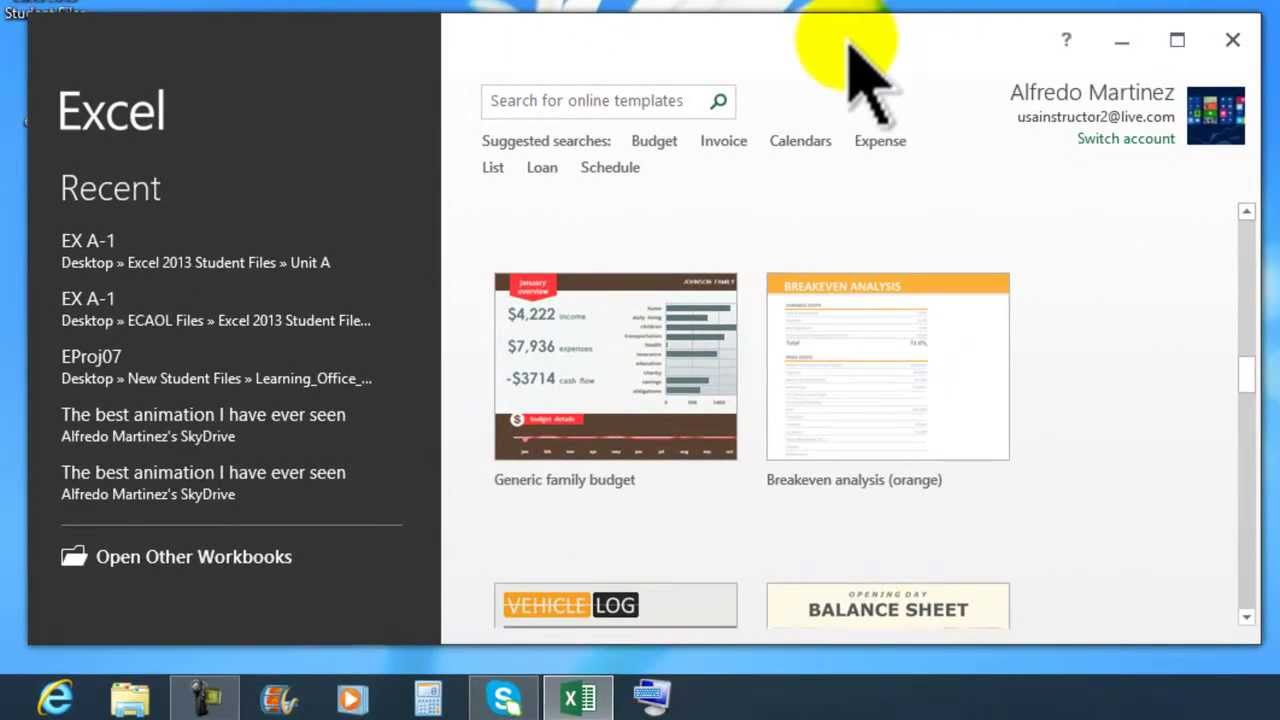
Task: Open the computer keyboard icon in taskbar
Action: pyautogui.click(x=652, y=698)
